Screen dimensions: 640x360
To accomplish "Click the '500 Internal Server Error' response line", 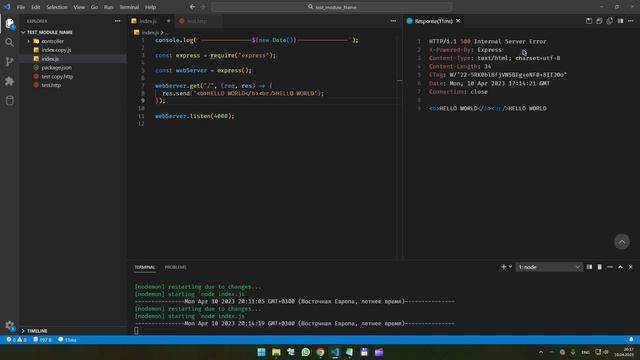I will [487, 41].
